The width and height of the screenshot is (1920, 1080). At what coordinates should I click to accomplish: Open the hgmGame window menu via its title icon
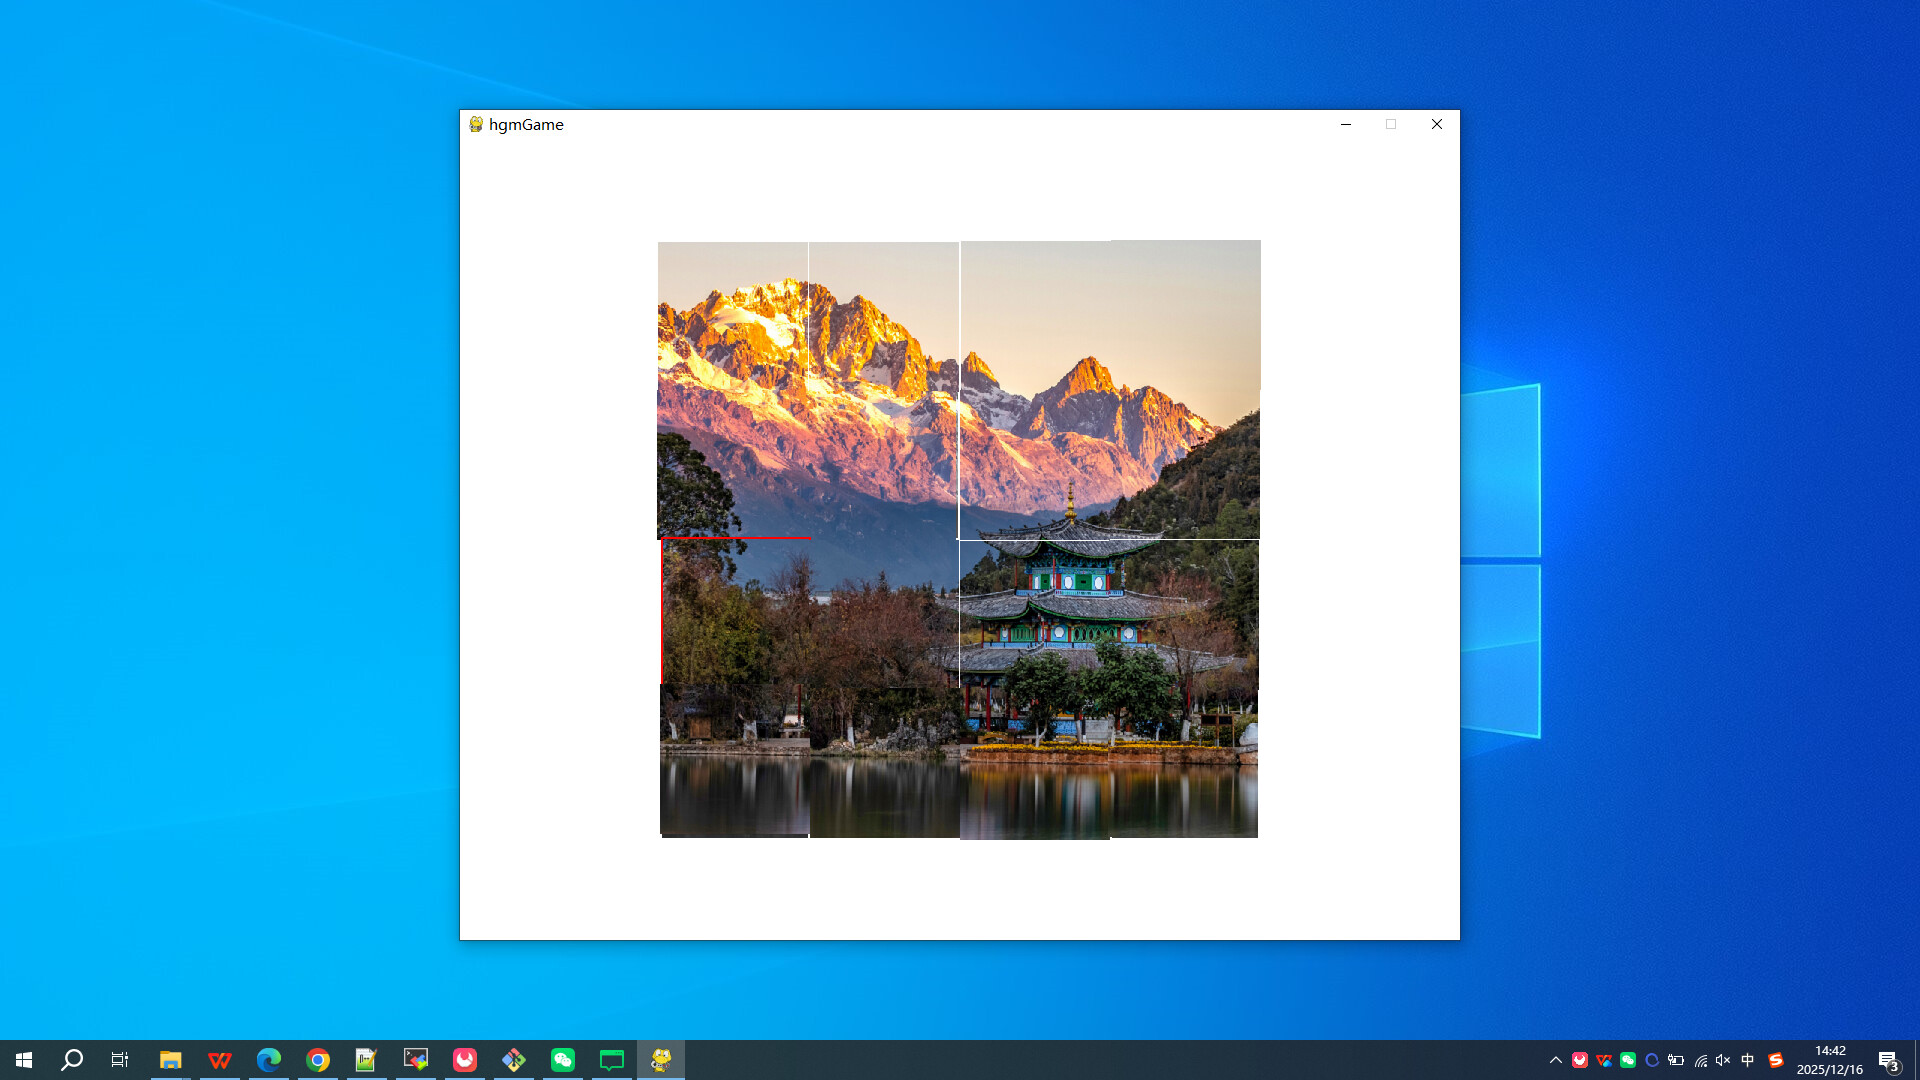(475, 124)
